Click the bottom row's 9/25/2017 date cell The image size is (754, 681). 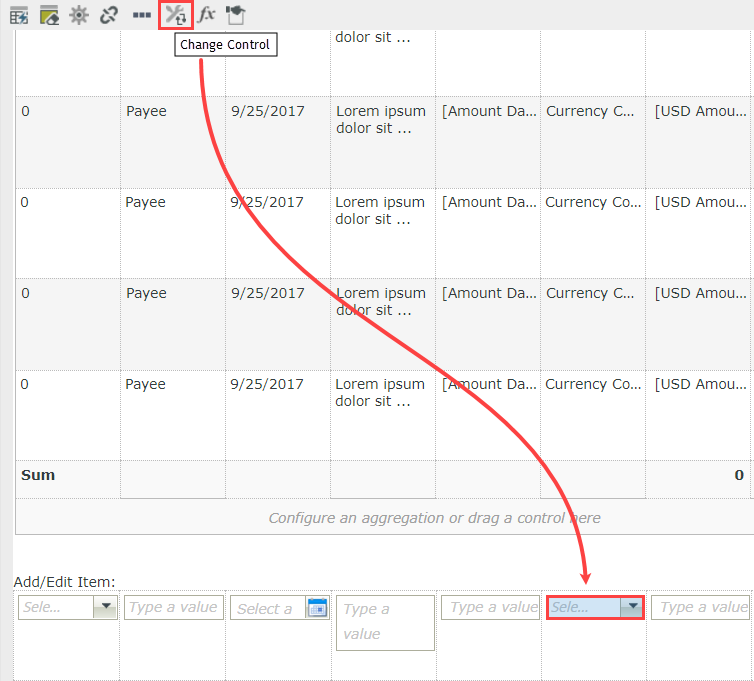(267, 384)
